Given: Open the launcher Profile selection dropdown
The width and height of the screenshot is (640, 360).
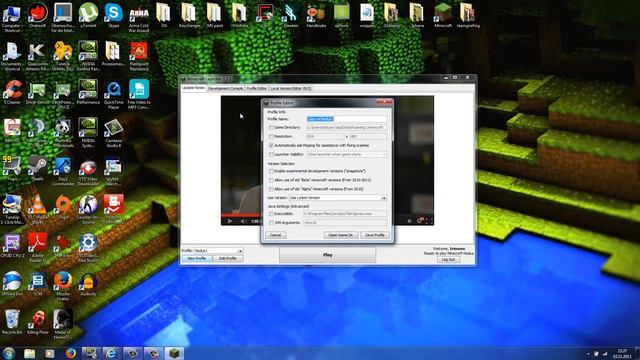Looking at the screenshot, I should tap(218, 251).
